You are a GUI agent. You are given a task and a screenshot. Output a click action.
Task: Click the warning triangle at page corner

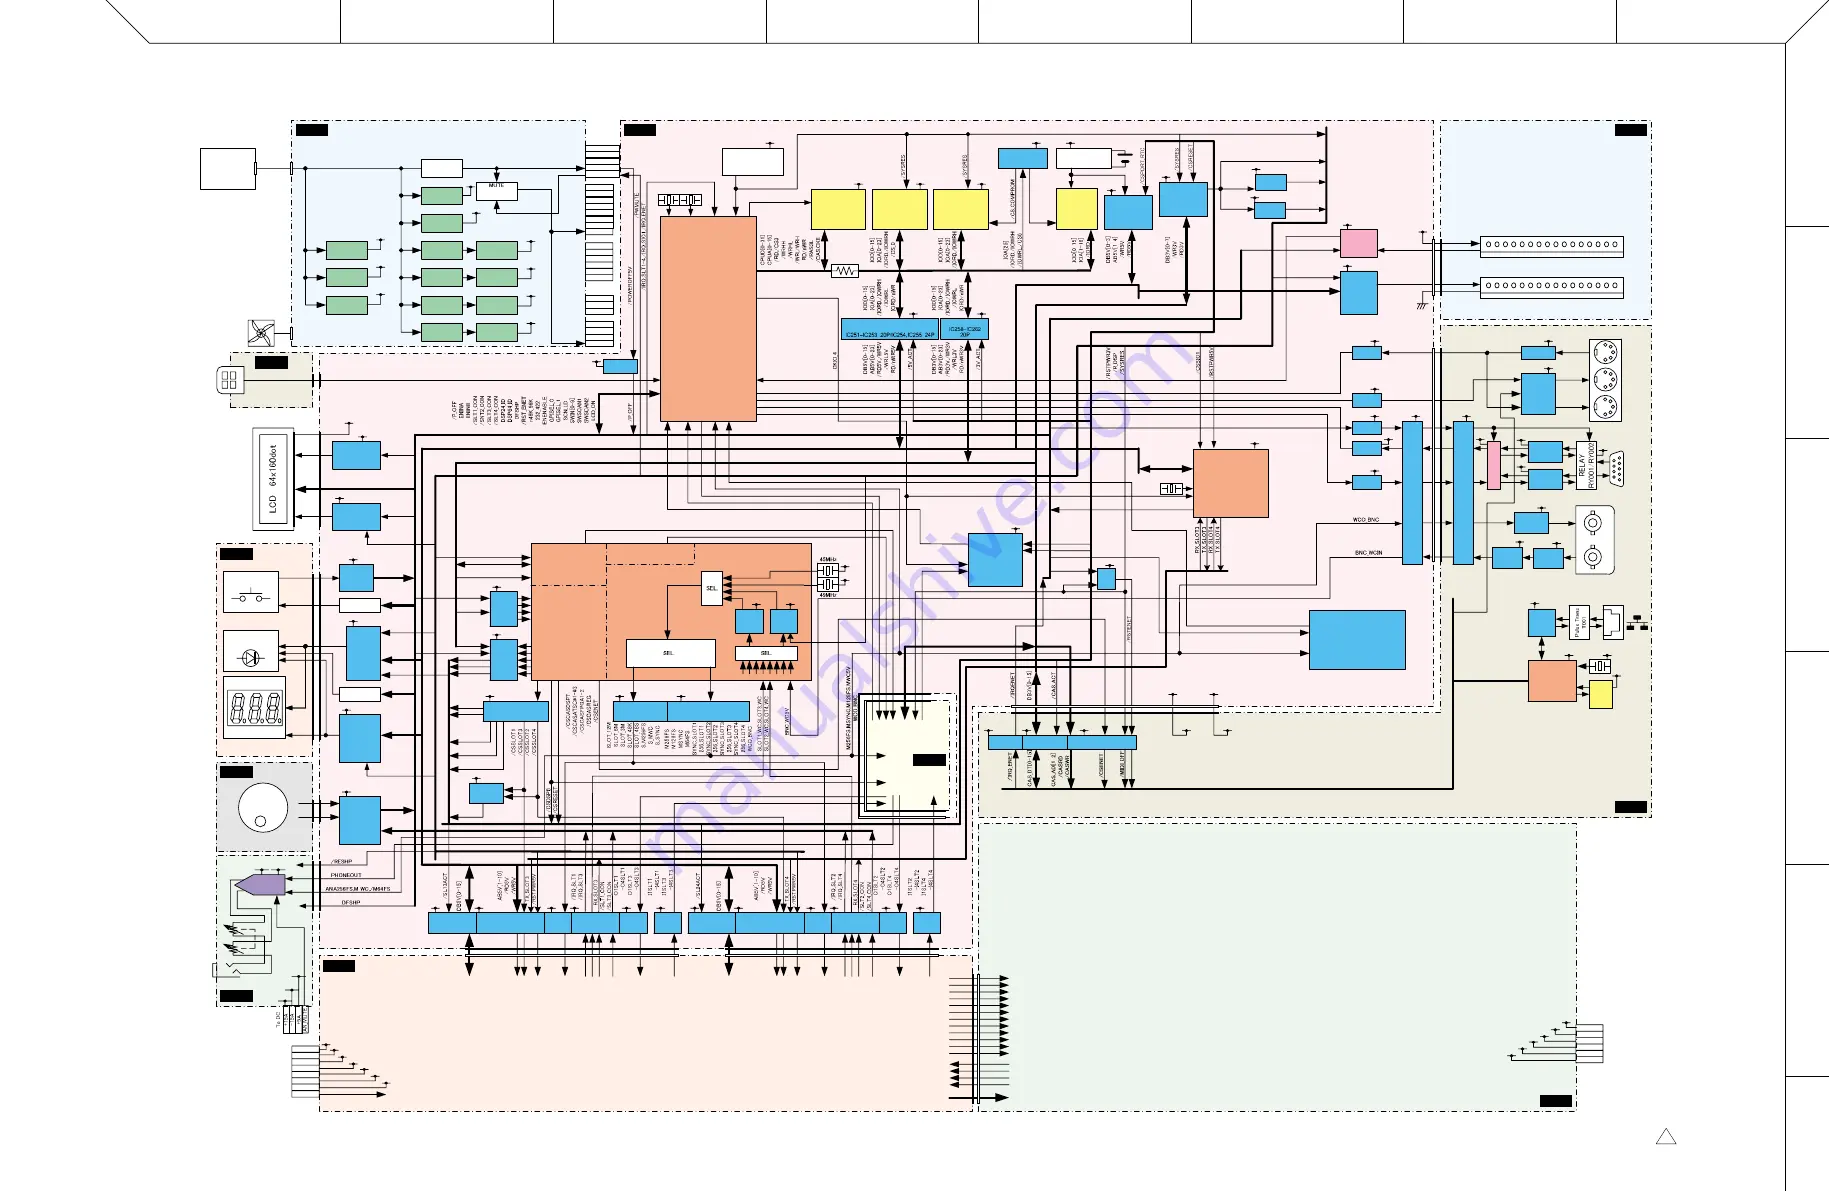pos(1666,1137)
